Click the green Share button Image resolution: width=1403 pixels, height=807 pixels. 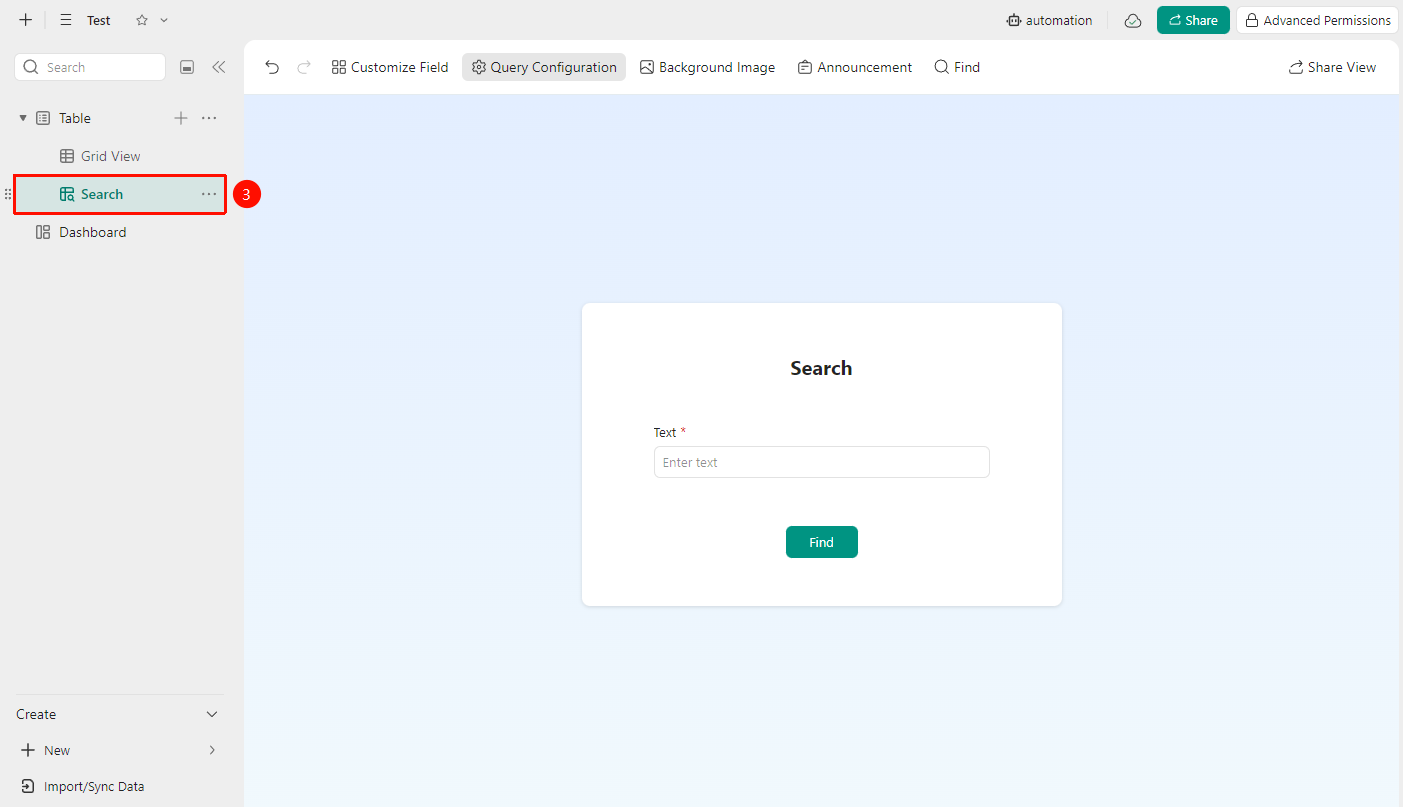1193,20
